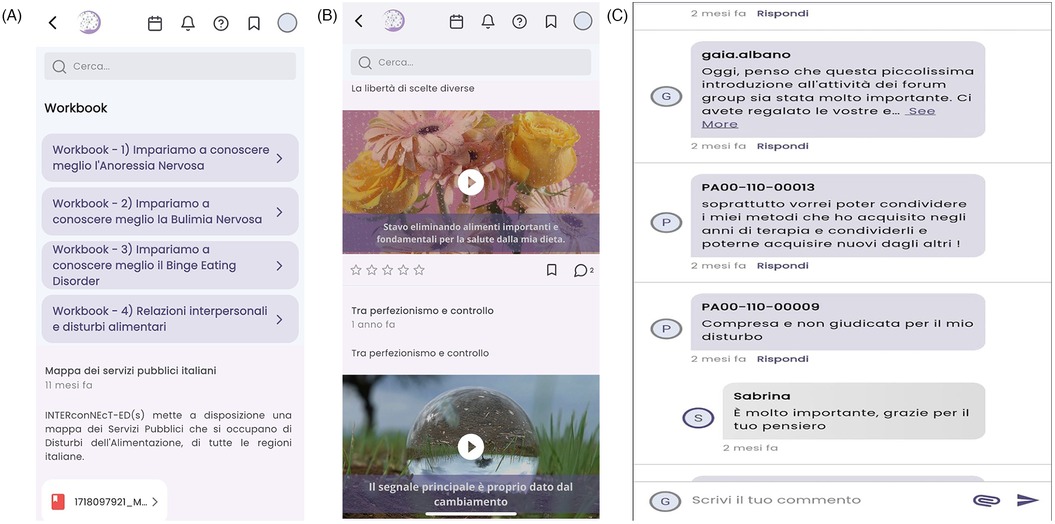Go back using panel A back arrow
The width and height of the screenshot is (1055, 524).
point(53,23)
